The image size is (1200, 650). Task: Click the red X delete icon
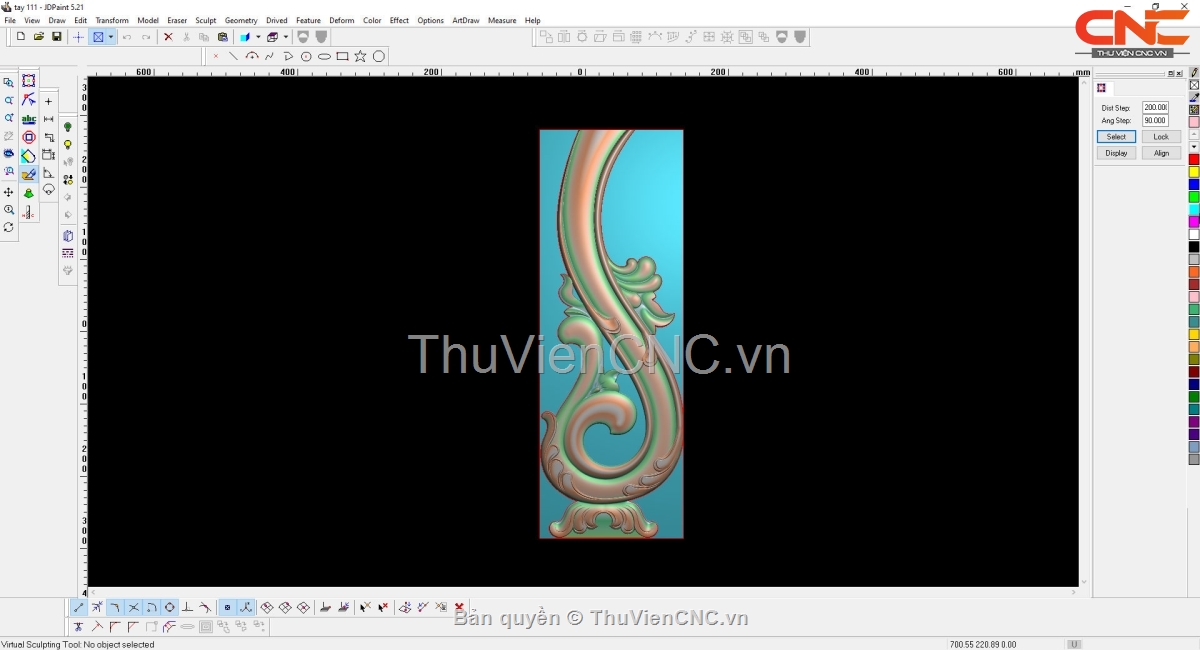168,37
